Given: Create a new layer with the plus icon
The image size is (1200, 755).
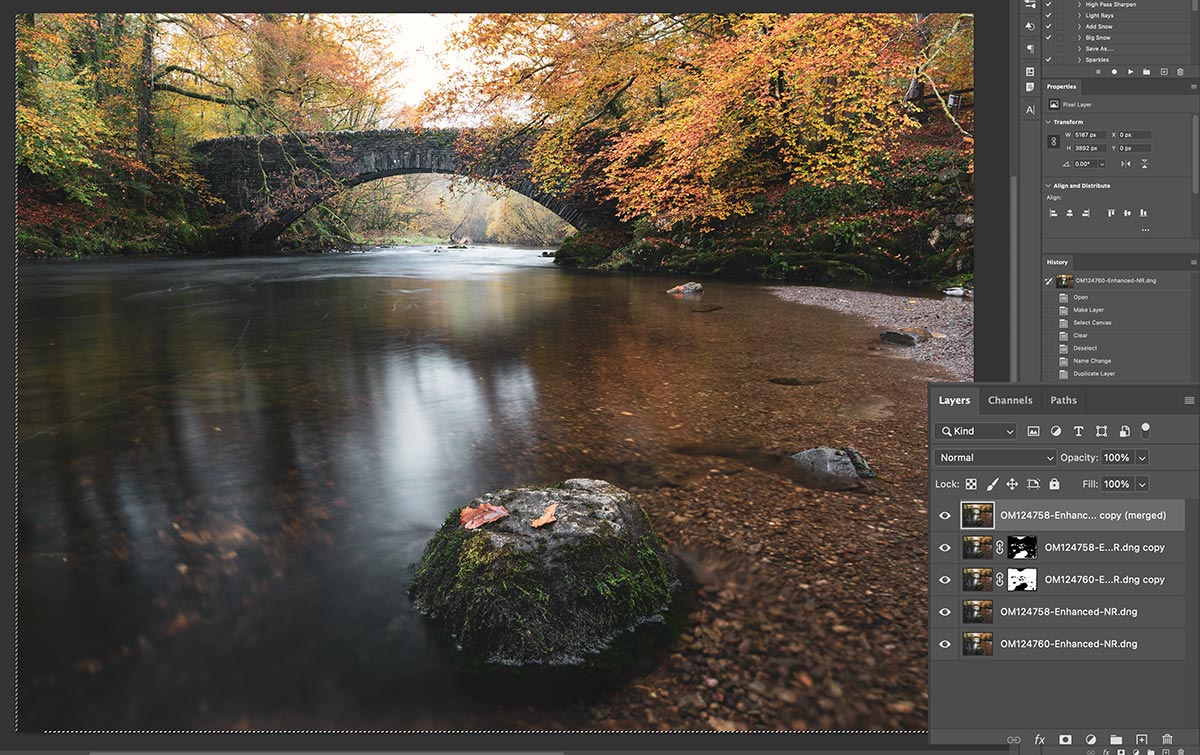Looking at the screenshot, I should click(1141, 740).
